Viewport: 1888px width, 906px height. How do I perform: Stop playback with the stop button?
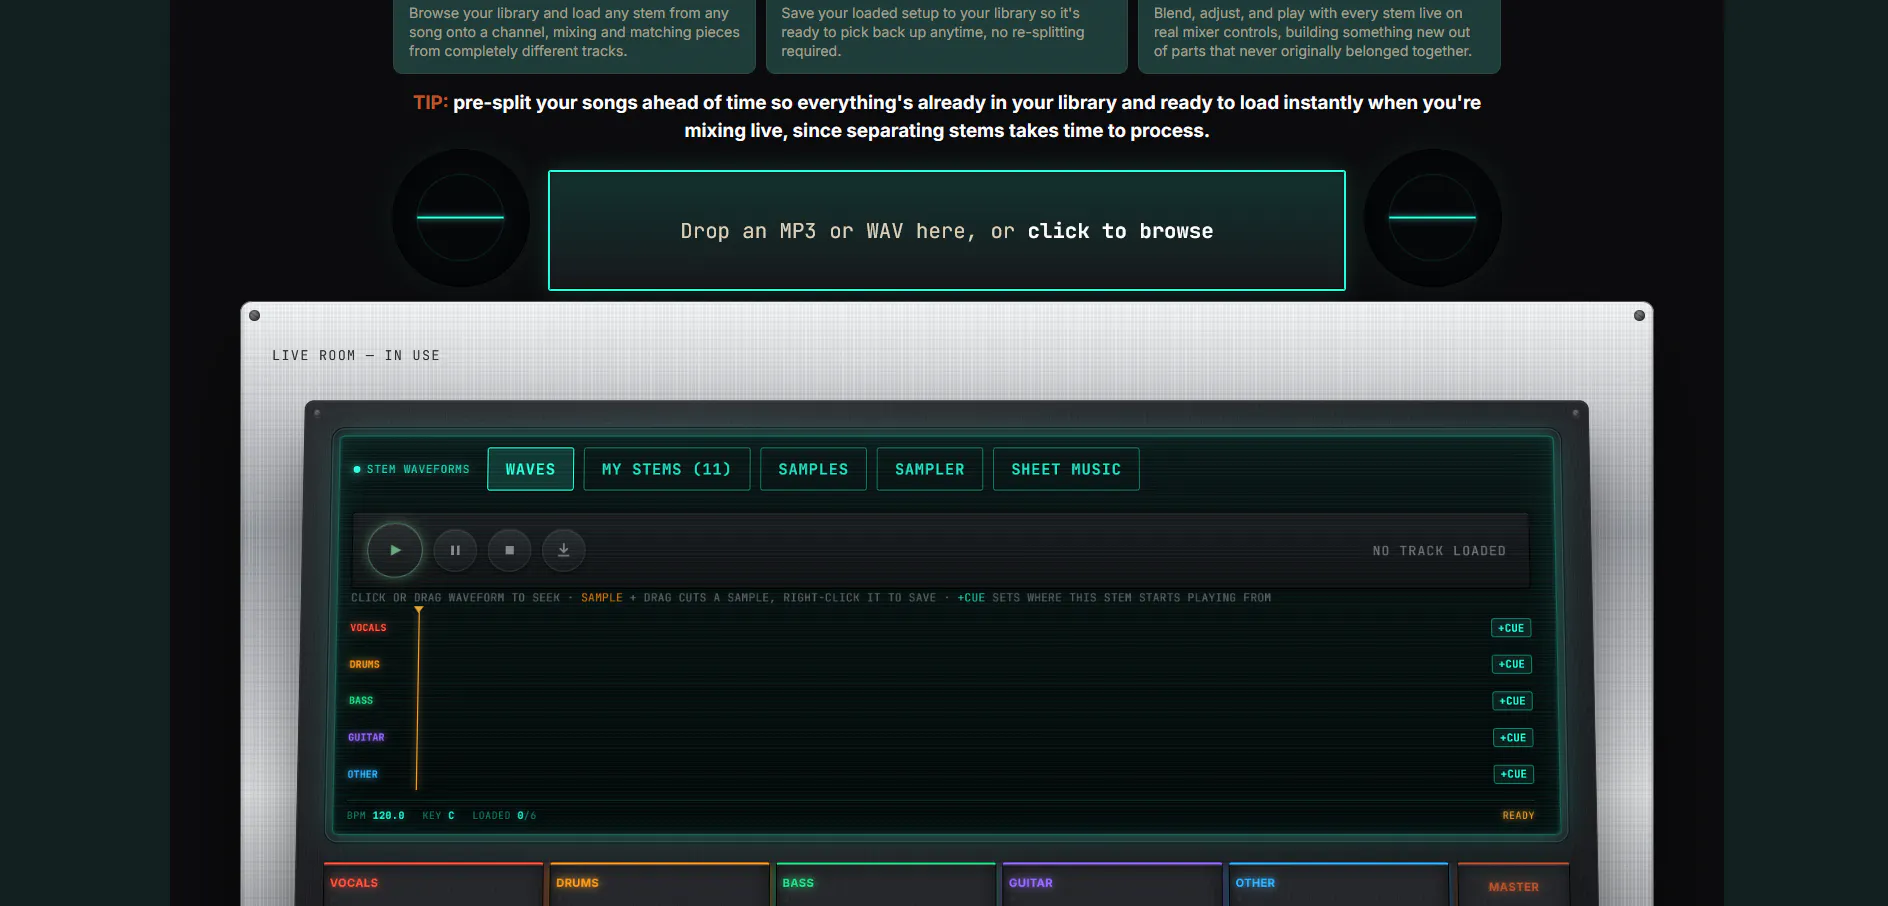pyautogui.click(x=509, y=550)
